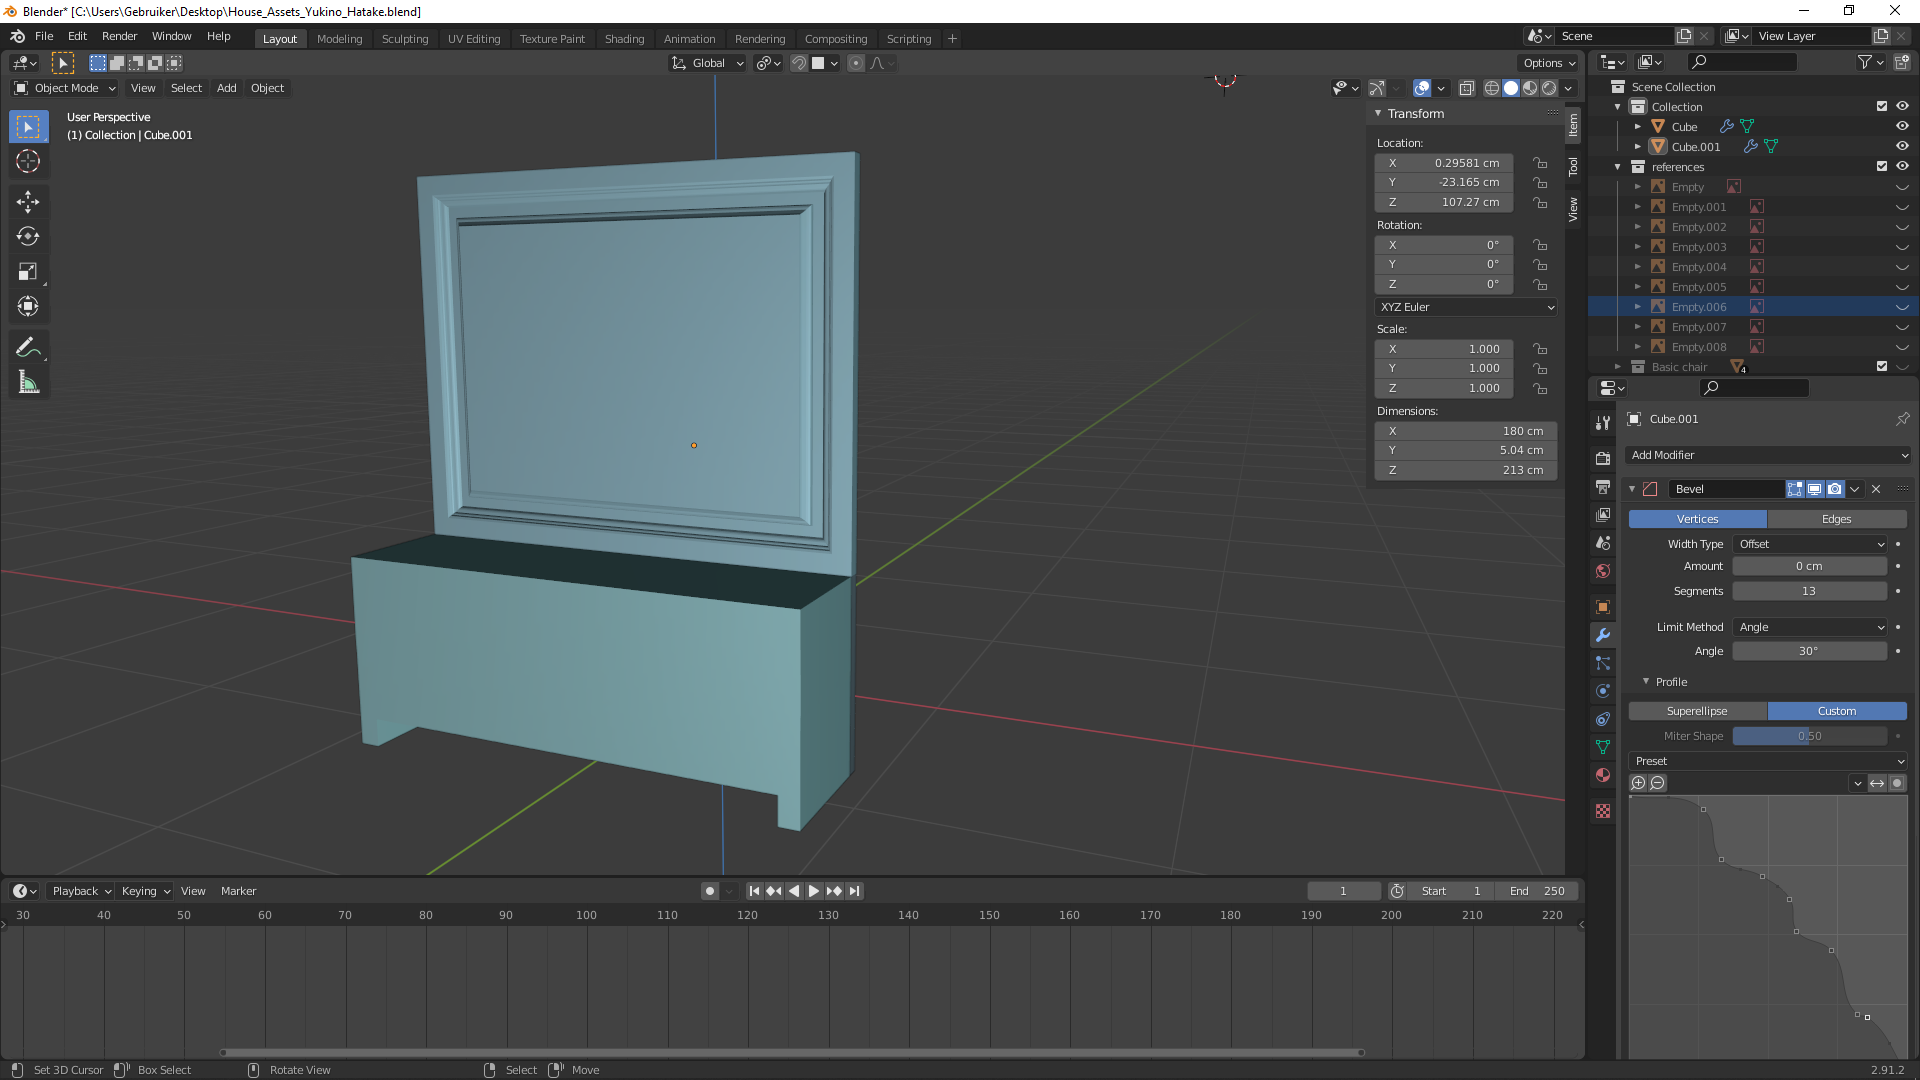Activate the Annotate pencil tool

tap(28, 348)
